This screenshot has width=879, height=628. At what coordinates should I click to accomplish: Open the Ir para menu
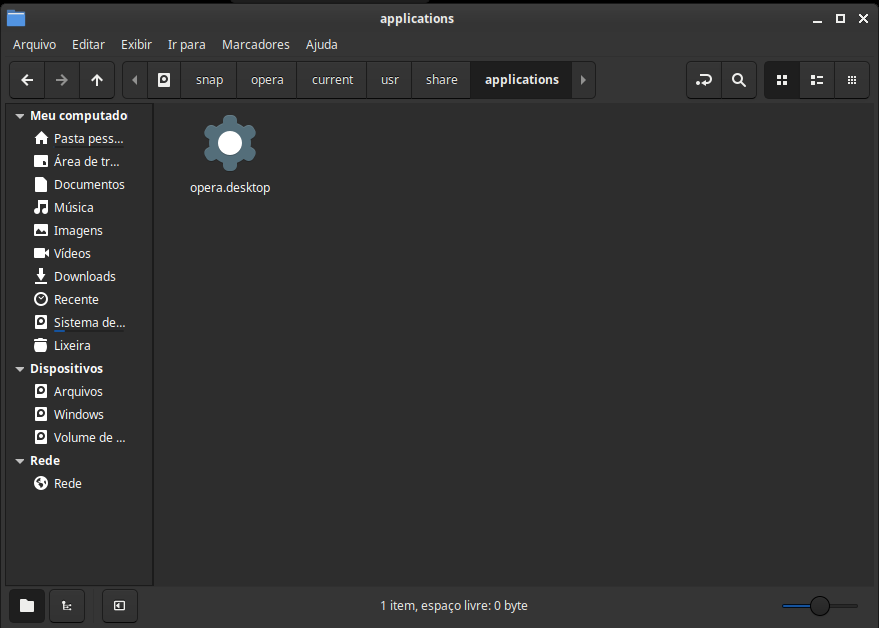click(187, 45)
